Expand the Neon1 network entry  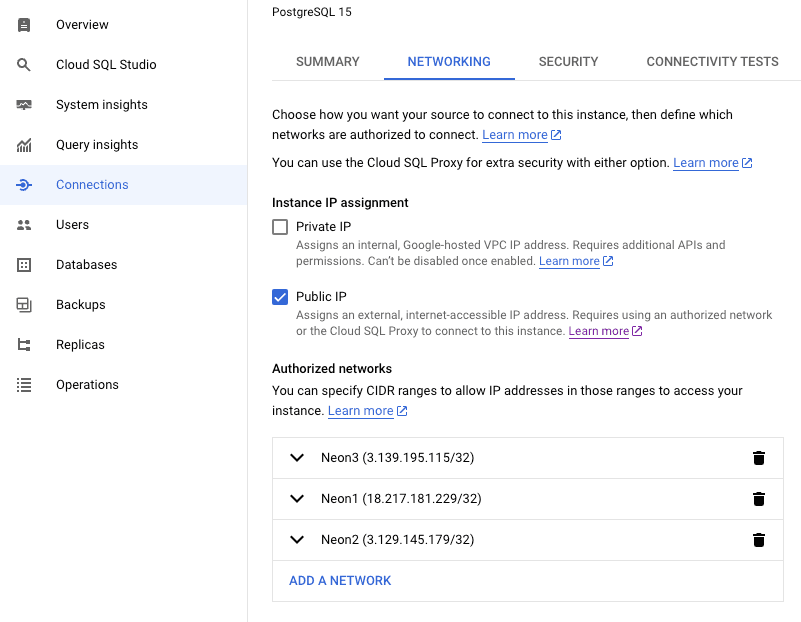click(x=296, y=498)
